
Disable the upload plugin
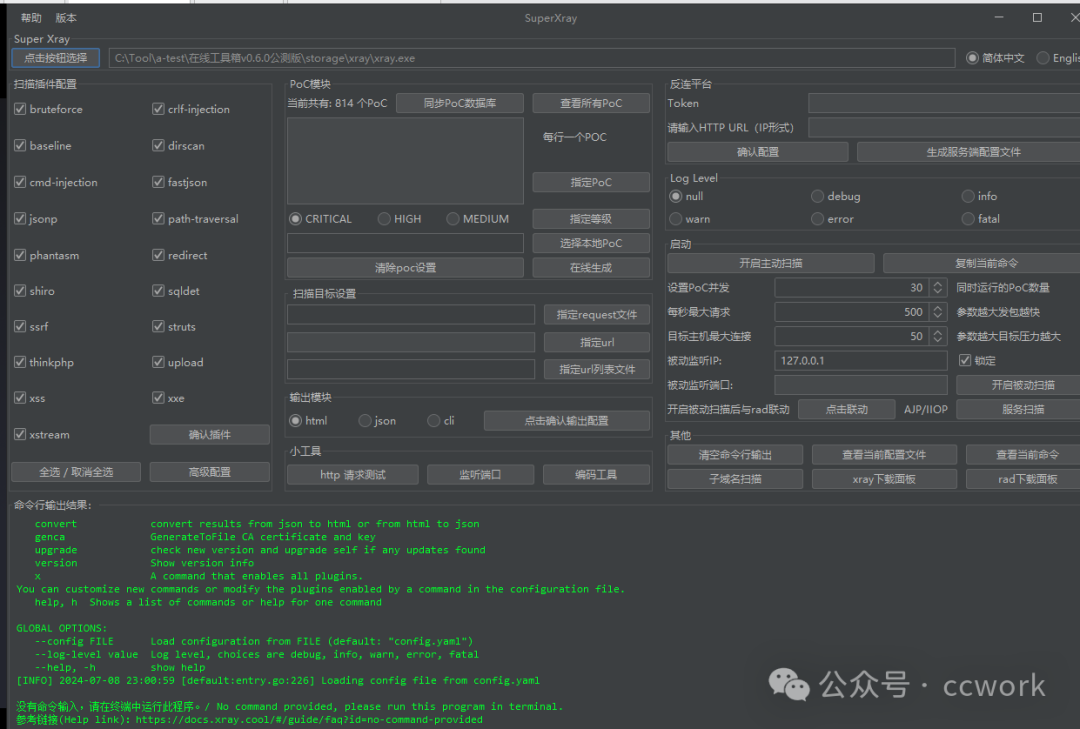158,362
